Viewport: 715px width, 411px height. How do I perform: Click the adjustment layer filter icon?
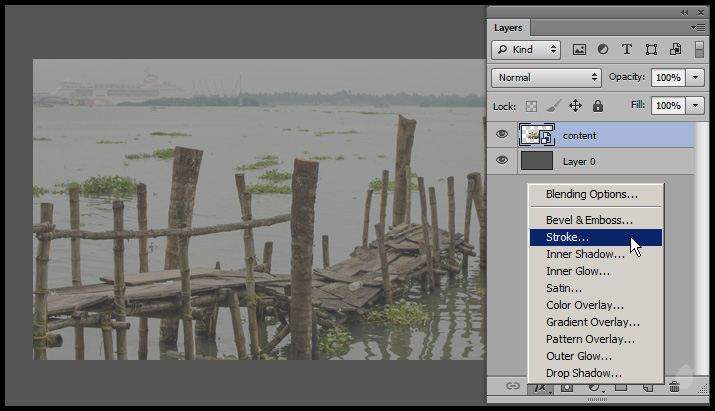pyautogui.click(x=603, y=49)
